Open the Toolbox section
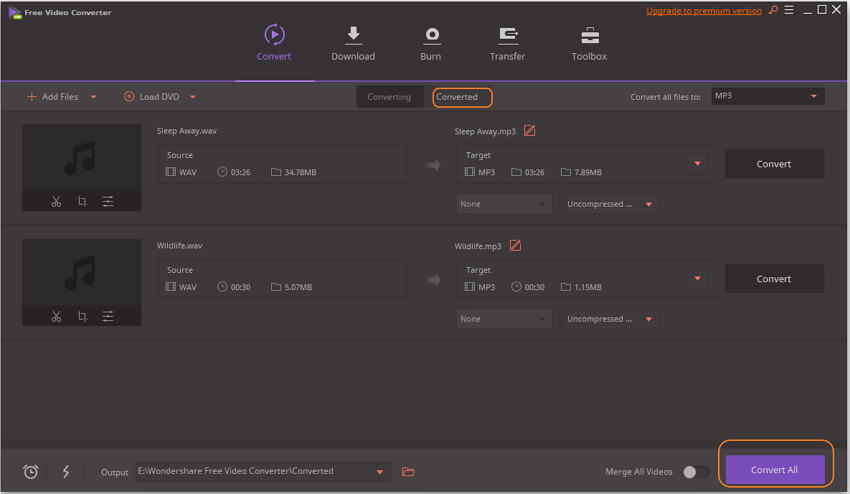Screen dimensions: 850x494 pos(589,43)
